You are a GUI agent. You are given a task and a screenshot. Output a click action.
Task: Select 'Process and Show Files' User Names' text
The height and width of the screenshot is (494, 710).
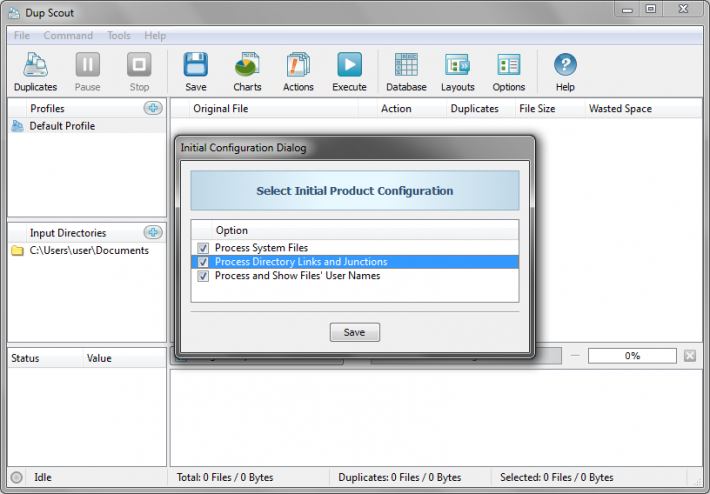297,276
